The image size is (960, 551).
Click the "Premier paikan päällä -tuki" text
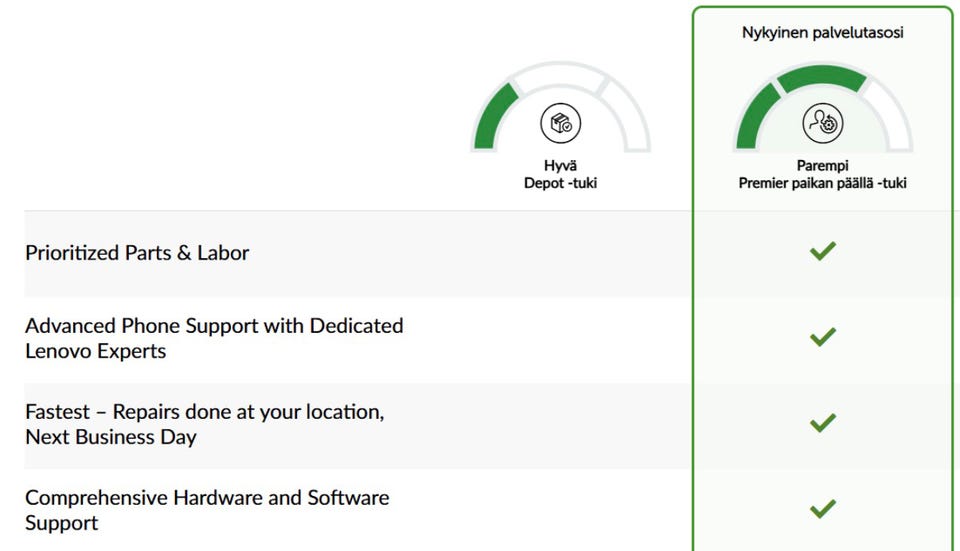coord(822,183)
